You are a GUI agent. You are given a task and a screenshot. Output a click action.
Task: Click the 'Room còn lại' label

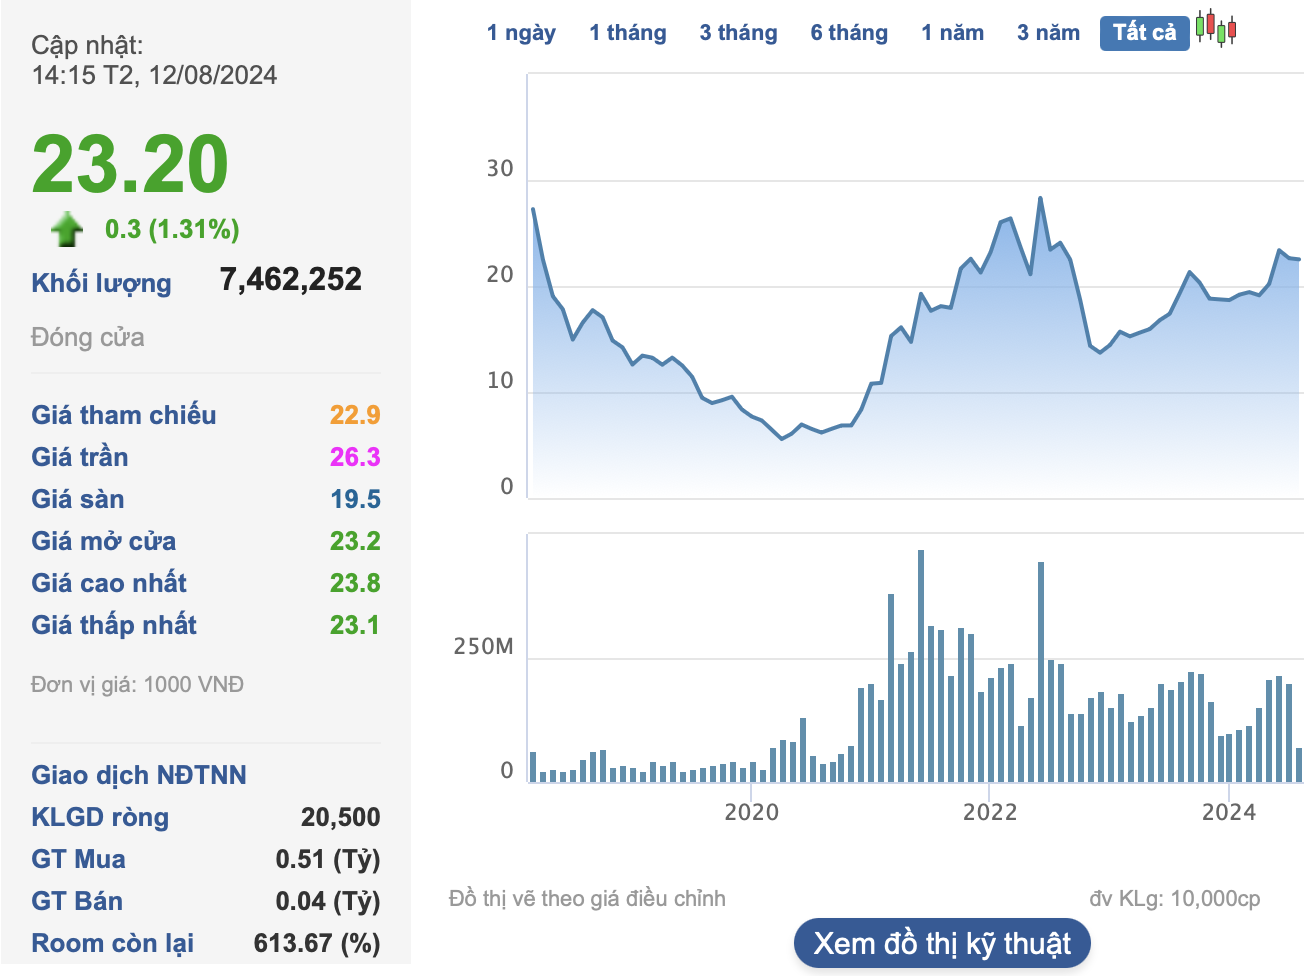tap(113, 943)
